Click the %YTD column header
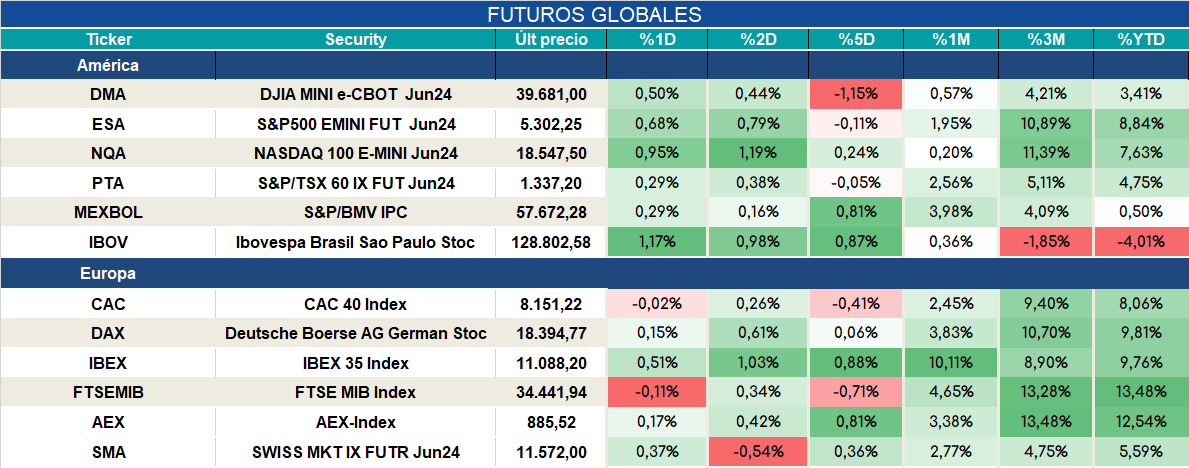The width and height of the screenshot is (1189, 468). (x=1140, y=40)
